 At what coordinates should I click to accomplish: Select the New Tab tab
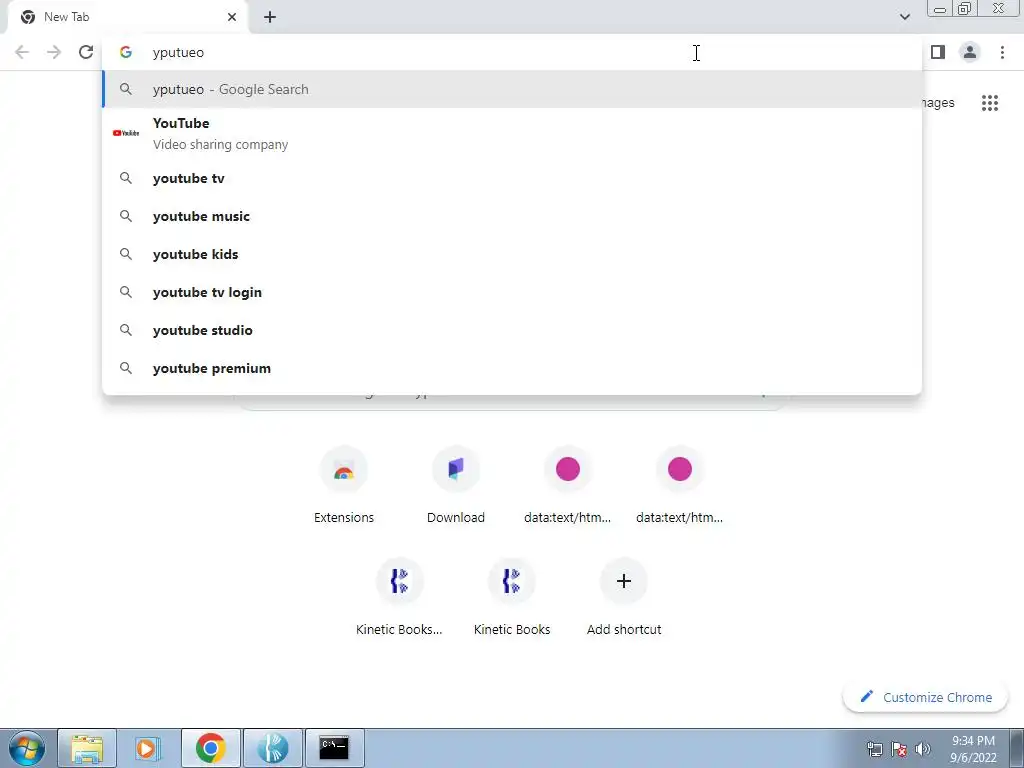127,17
